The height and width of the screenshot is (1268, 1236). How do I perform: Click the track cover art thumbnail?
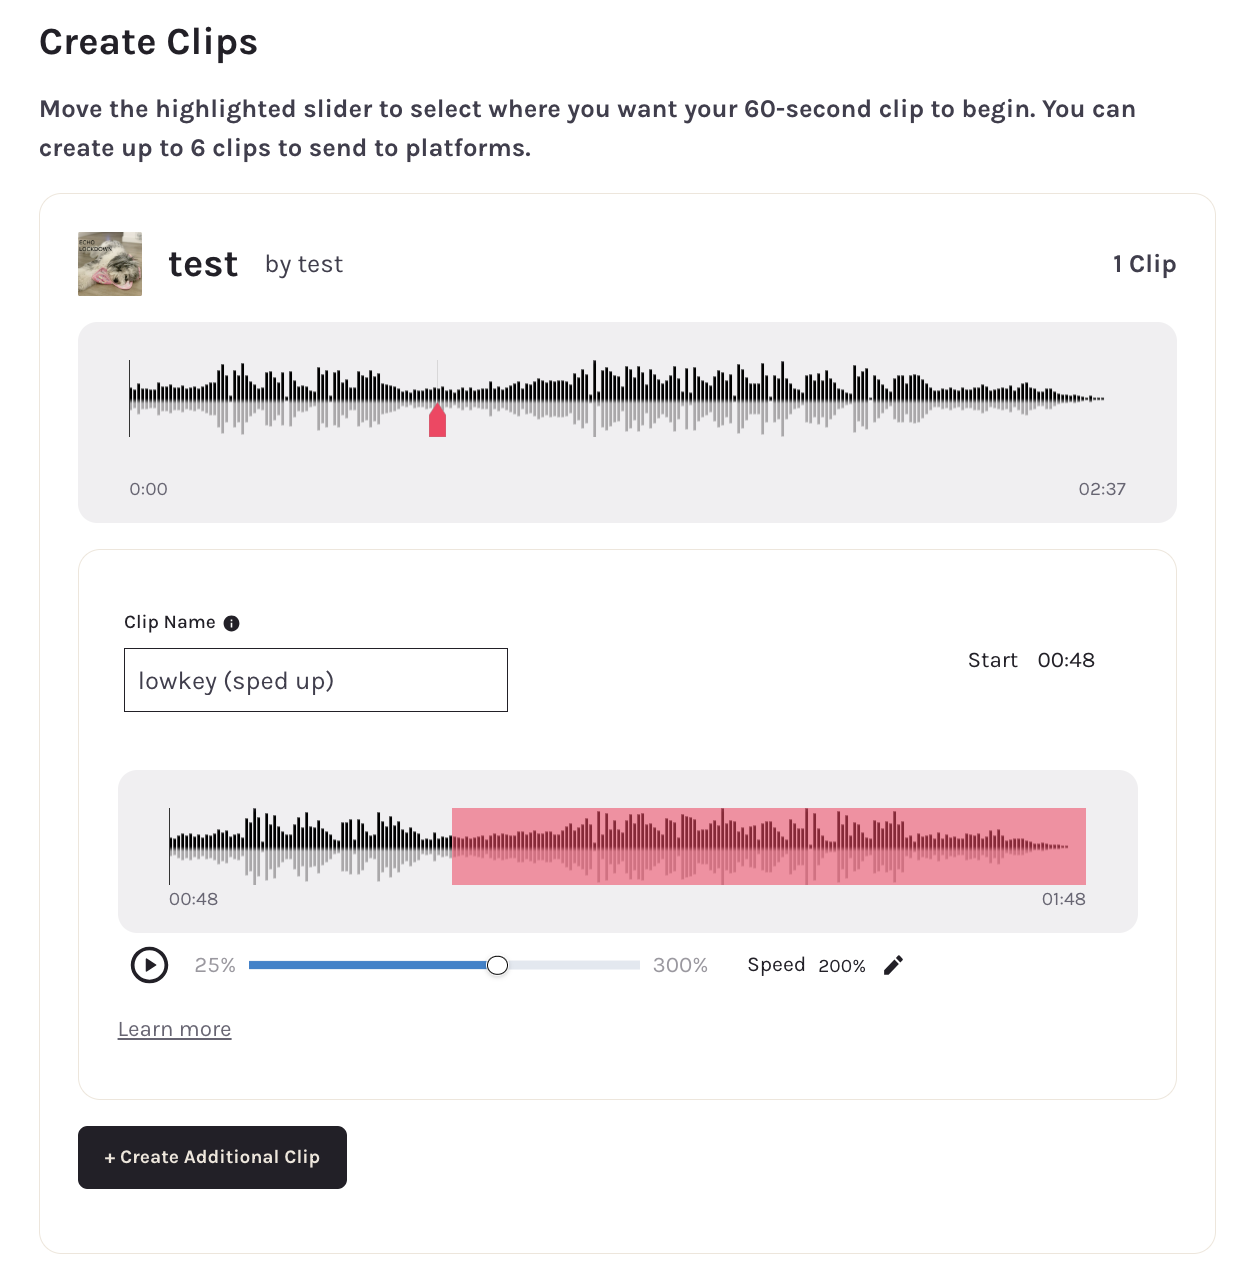pos(110,264)
